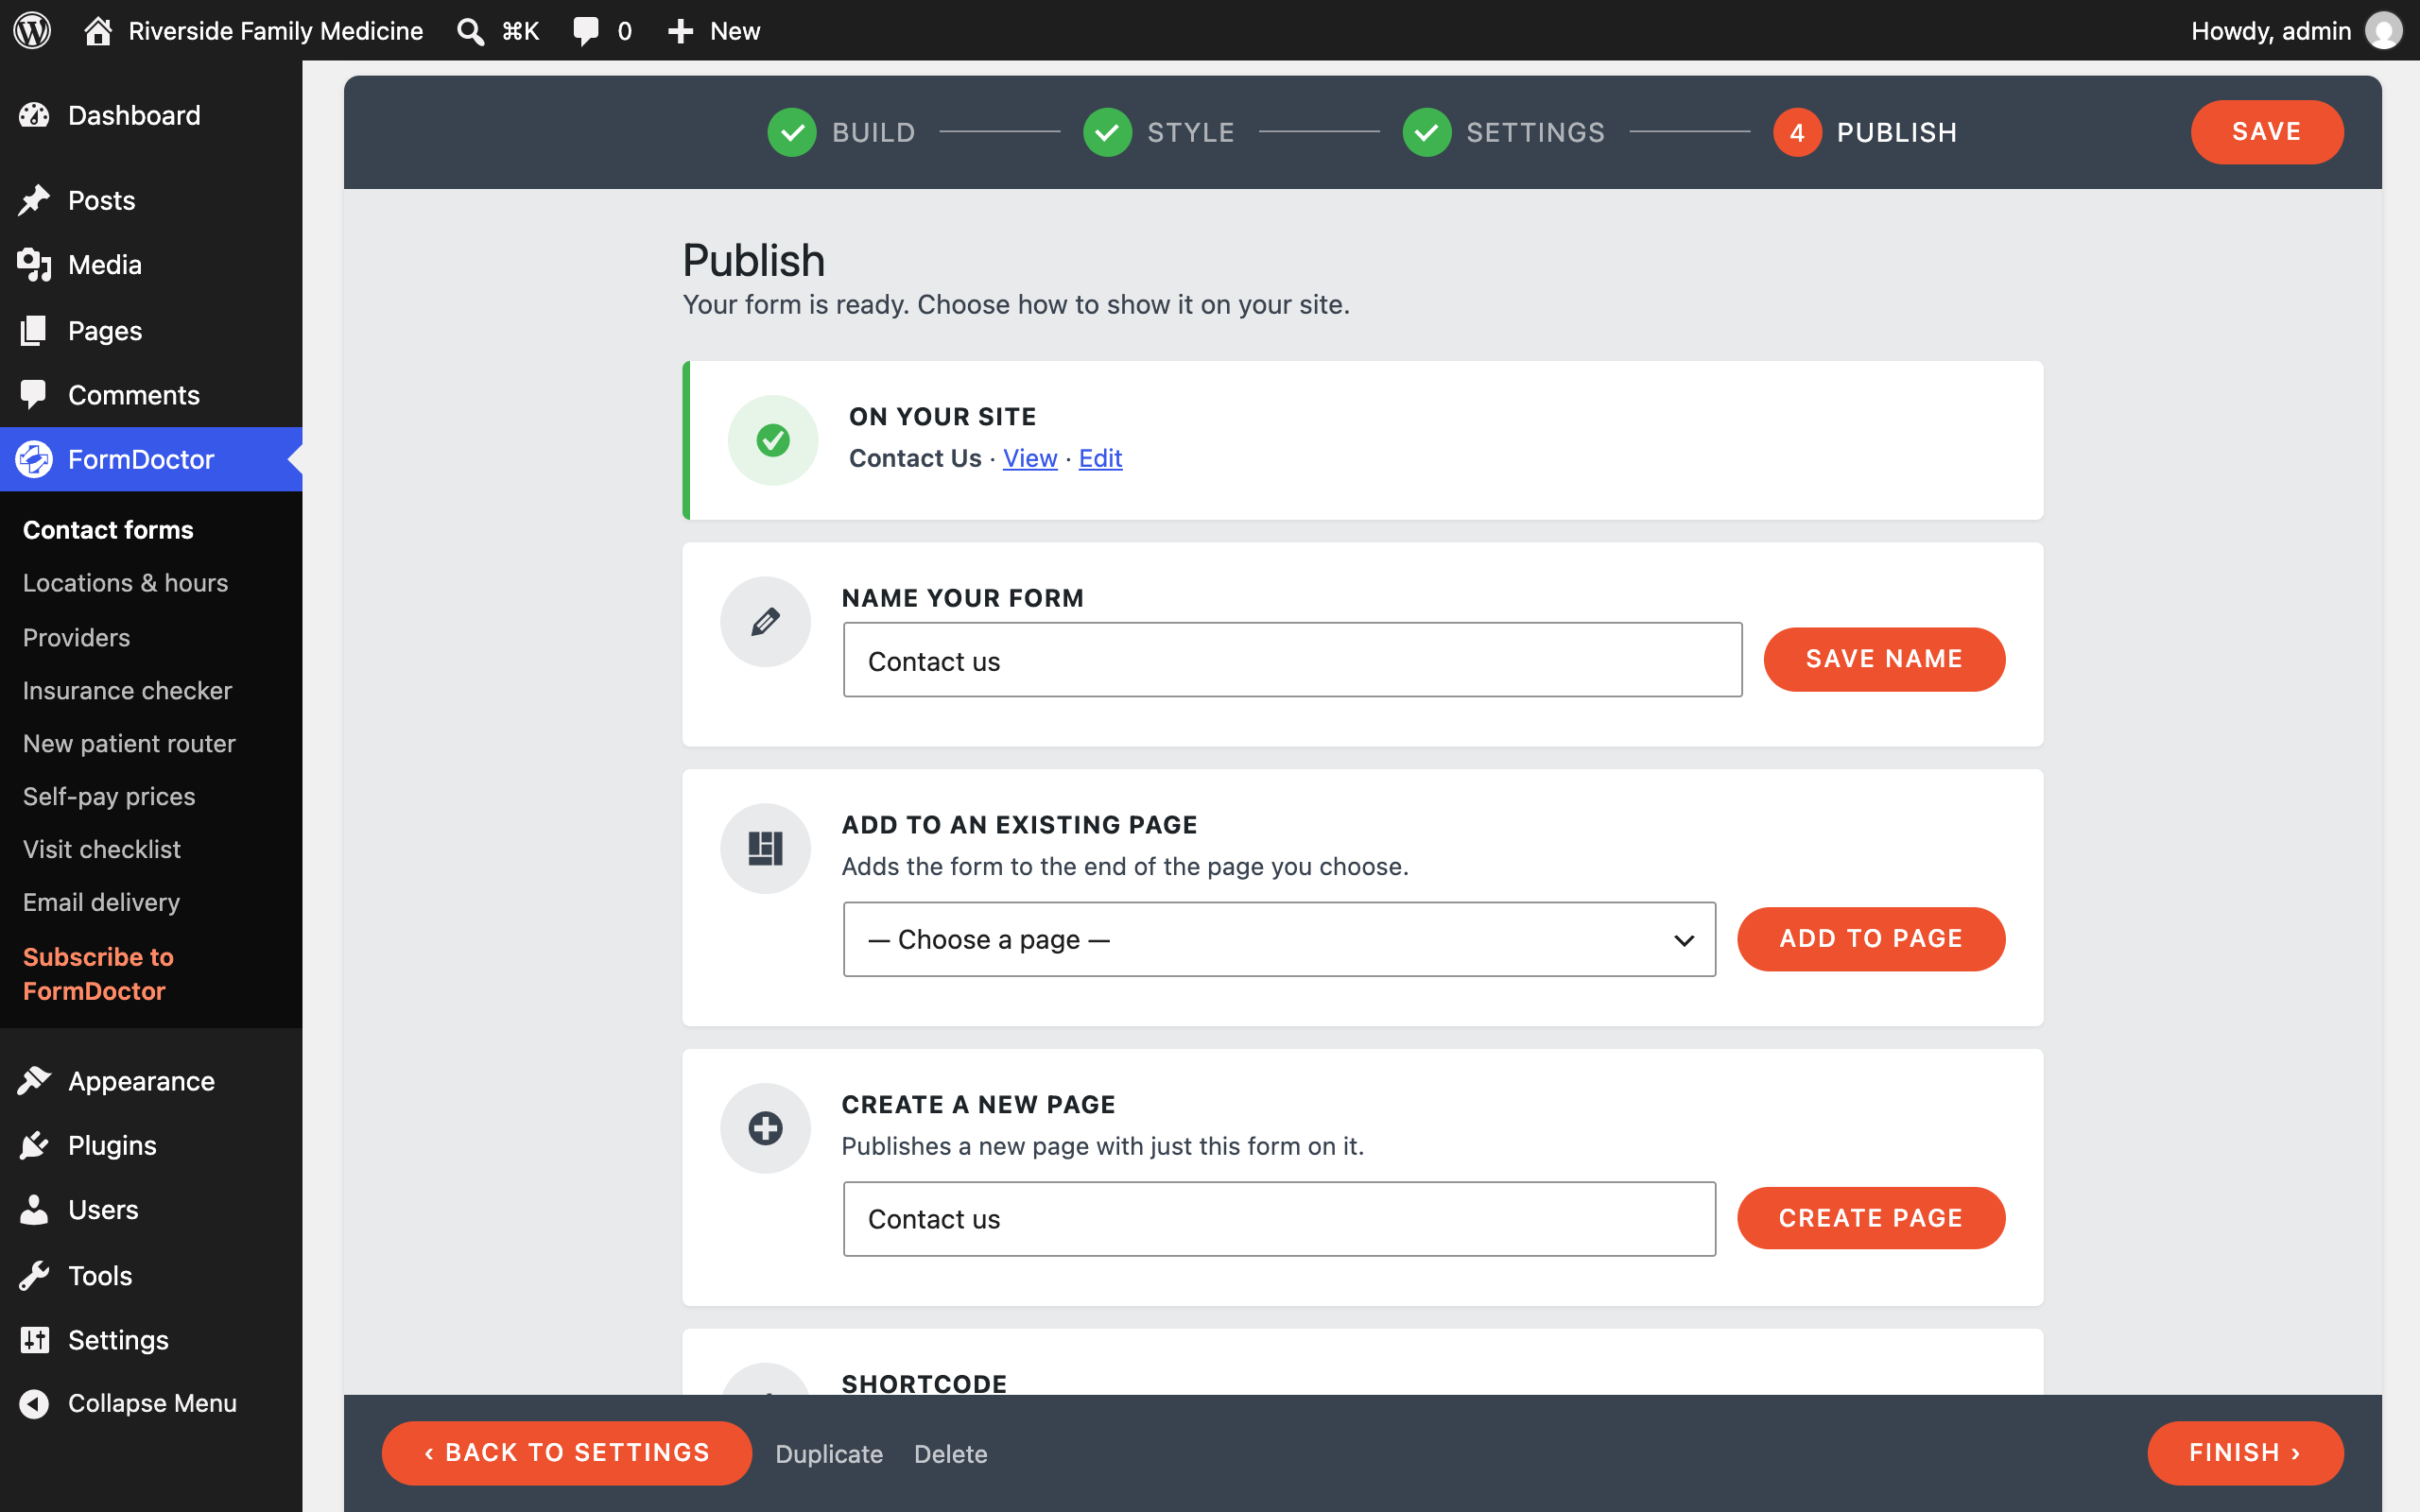Click the Media icon in sidebar
This screenshot has width=2420, height=1512.
tap(34, 265)
